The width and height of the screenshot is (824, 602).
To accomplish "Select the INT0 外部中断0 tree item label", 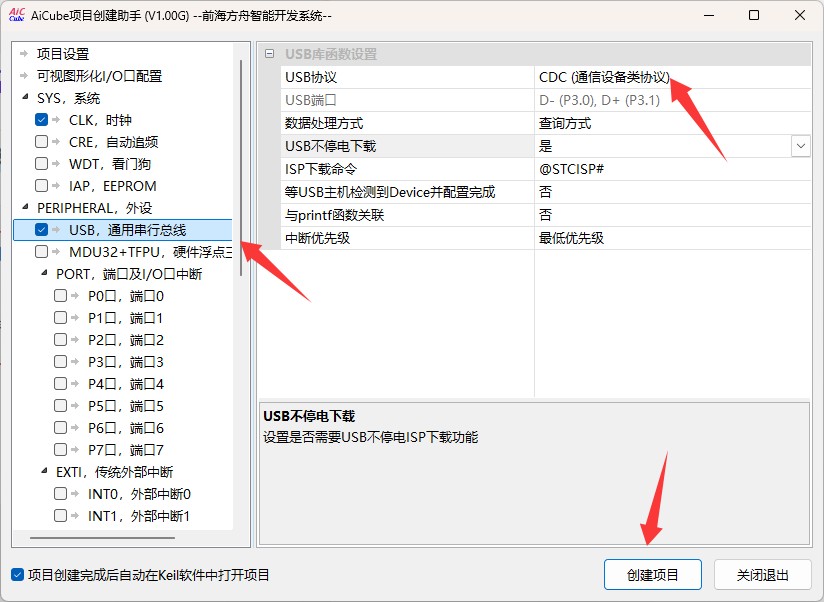I will pos(139,494).
